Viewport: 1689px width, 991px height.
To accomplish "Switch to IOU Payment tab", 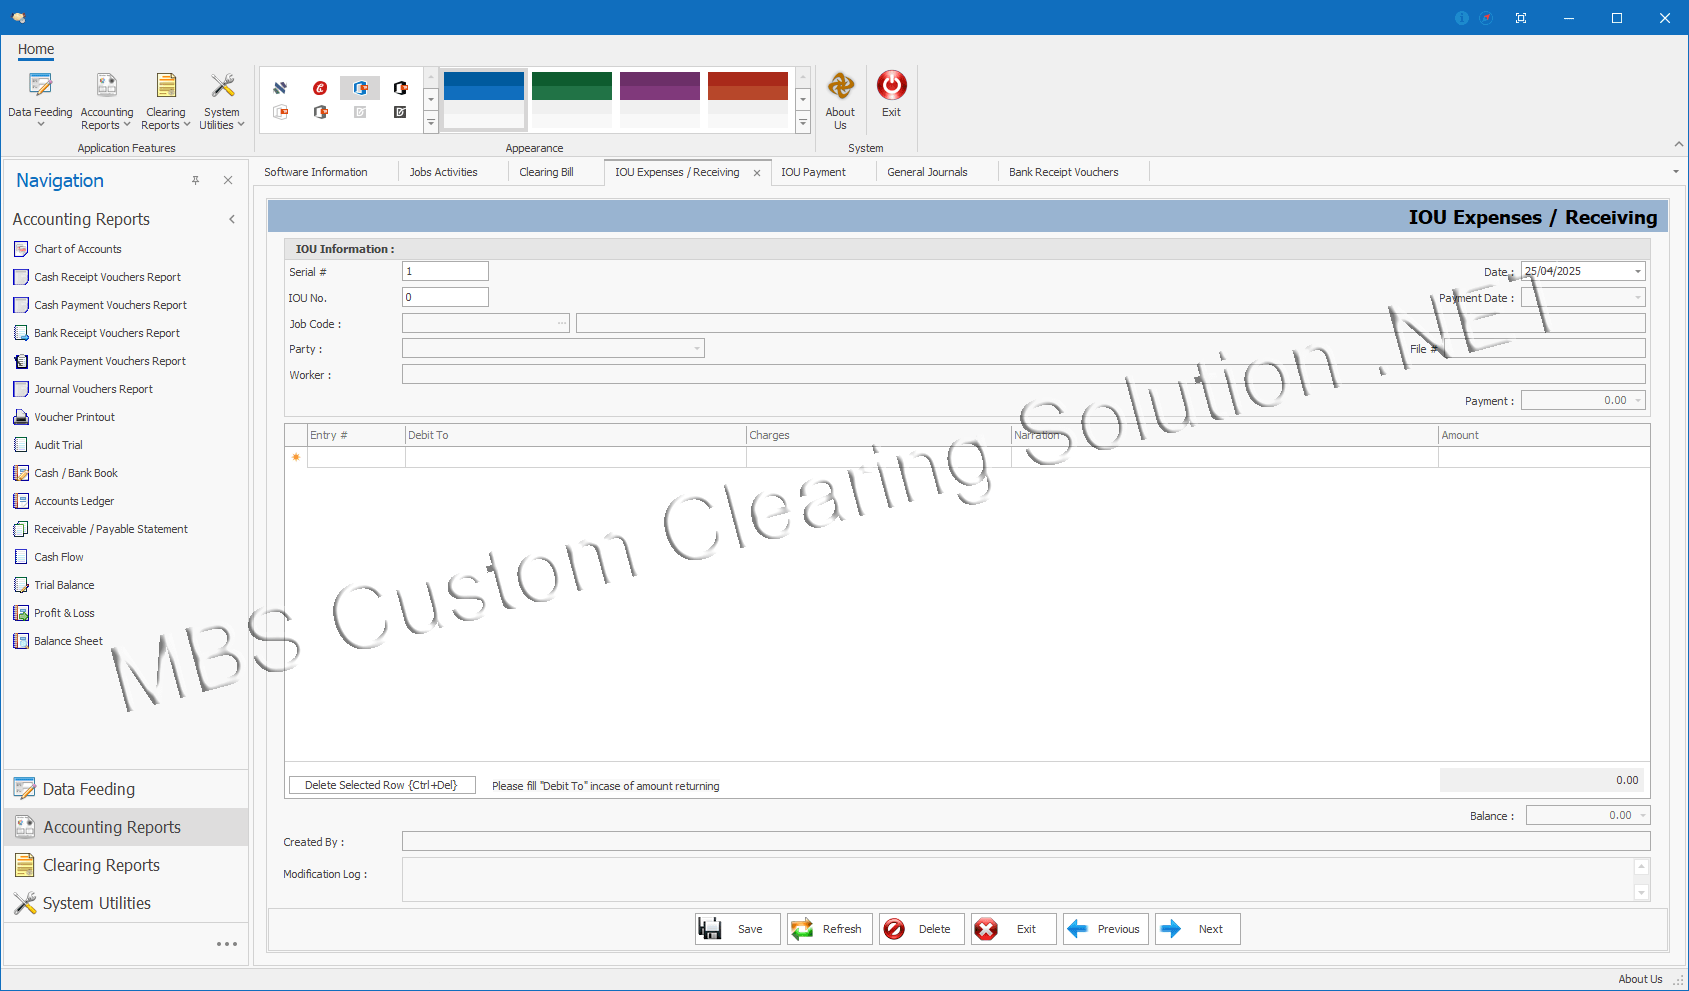I will [813, 172].
